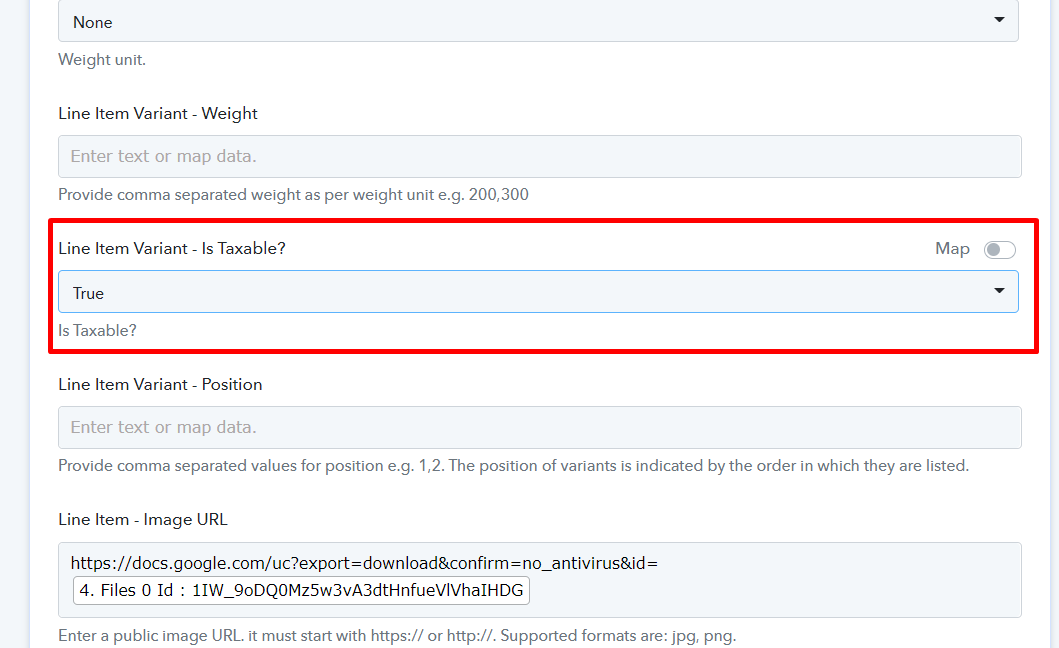Click the position values hint text

click(513, 466)
